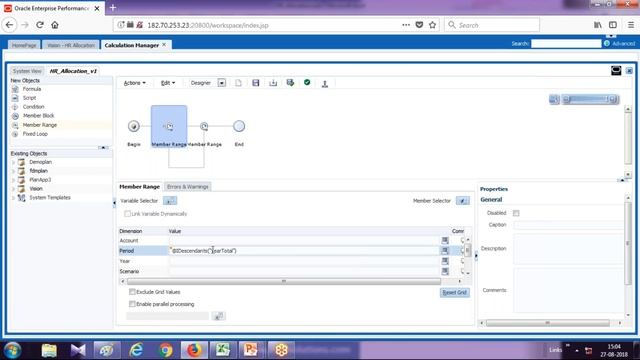Expand the System Templates tree node
This screenshot has width=640, height=360.
pos(13,198)
